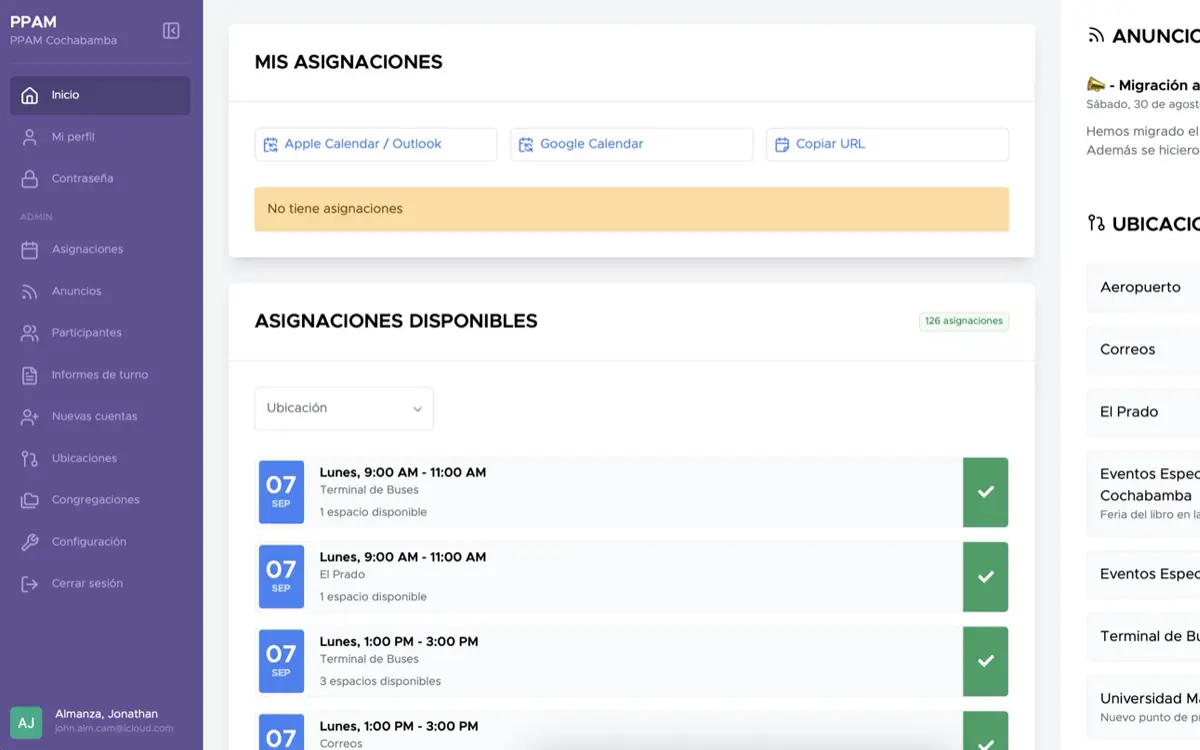Viewport: 1200px width, 750px height.
Task: Click the AJ user avatar
Action: tap(26, 722)
